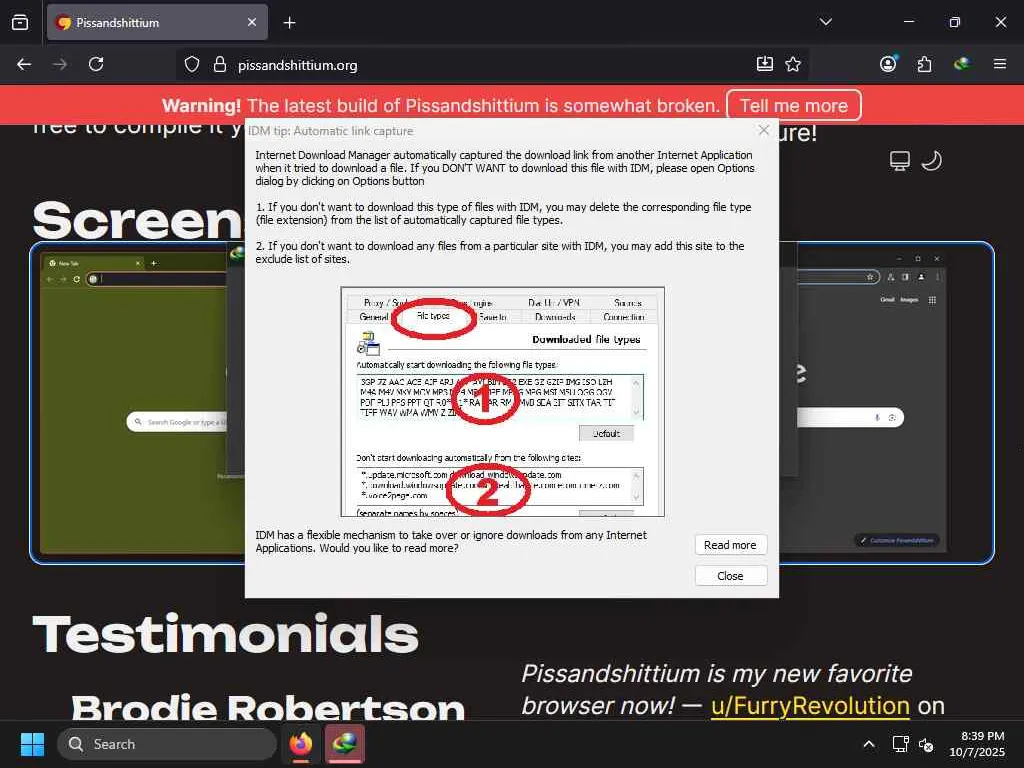Click the Testimonials heading
This screenshot has height=768, width=1024.
225,634
